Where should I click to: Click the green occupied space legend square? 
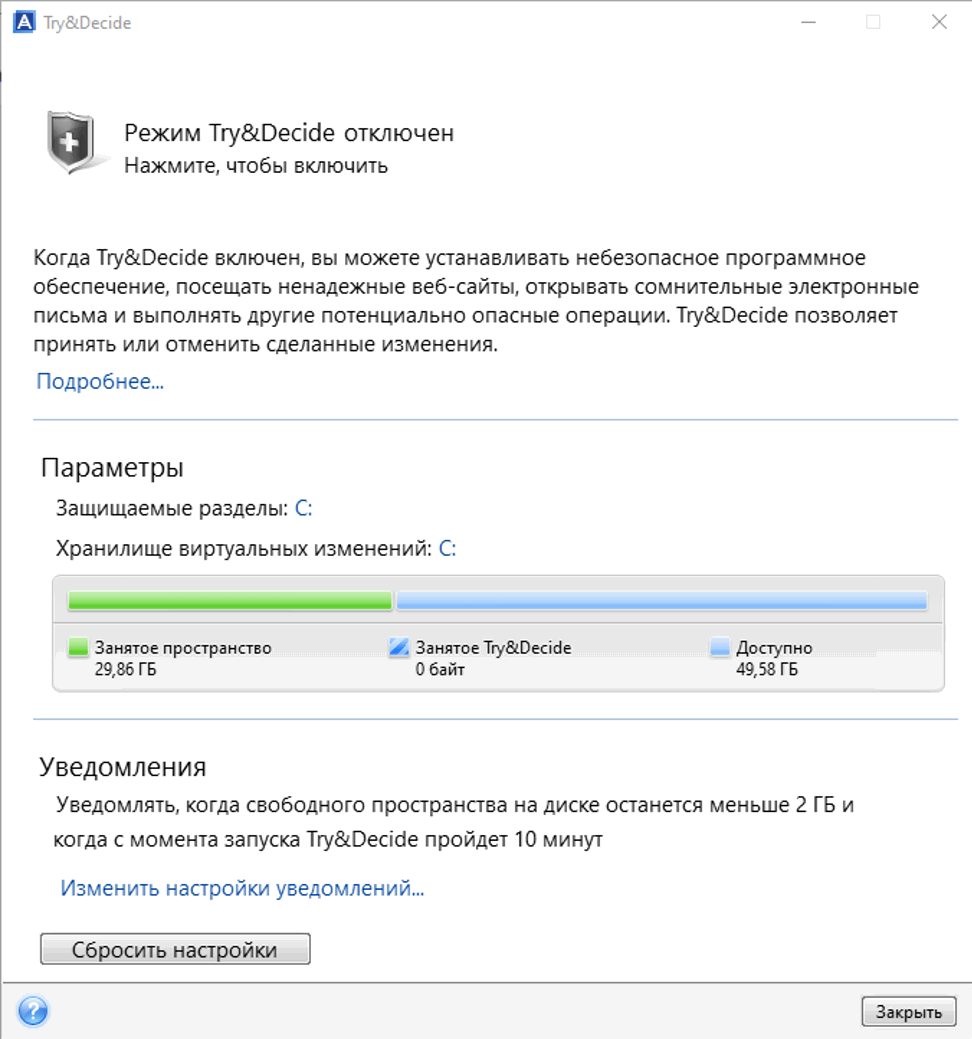point(78,647)
